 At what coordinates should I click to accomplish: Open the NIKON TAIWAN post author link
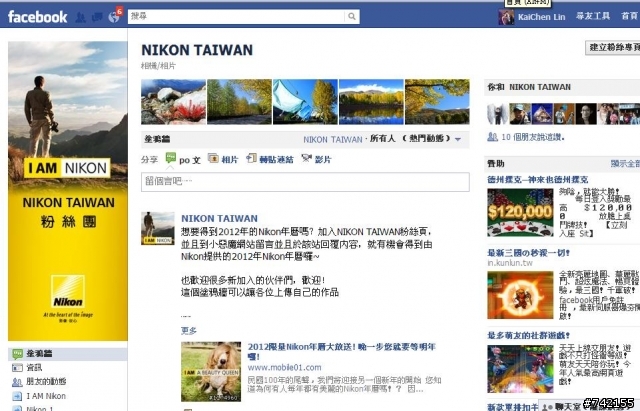coord(219,218)
